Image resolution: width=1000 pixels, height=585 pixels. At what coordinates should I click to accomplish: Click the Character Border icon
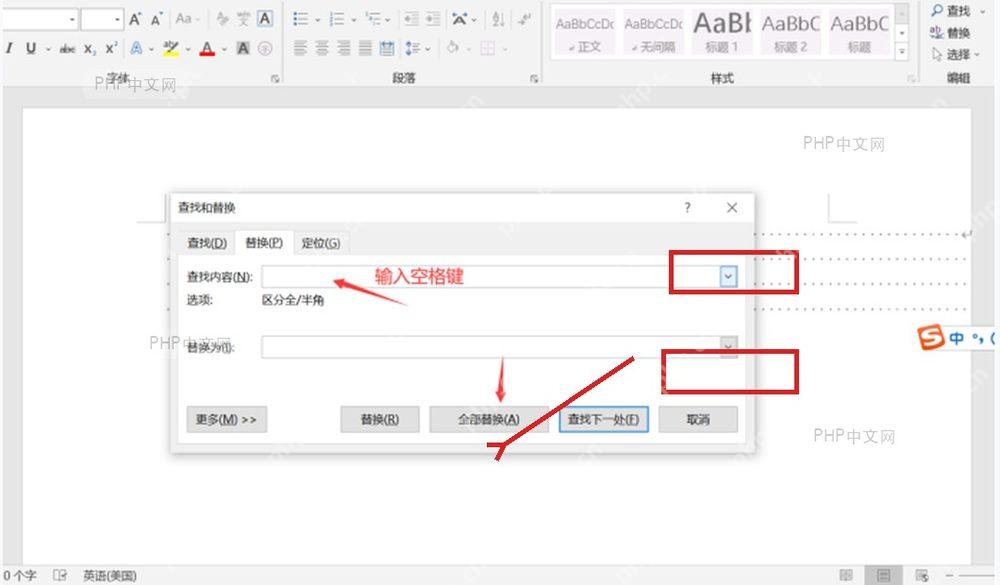265,19
